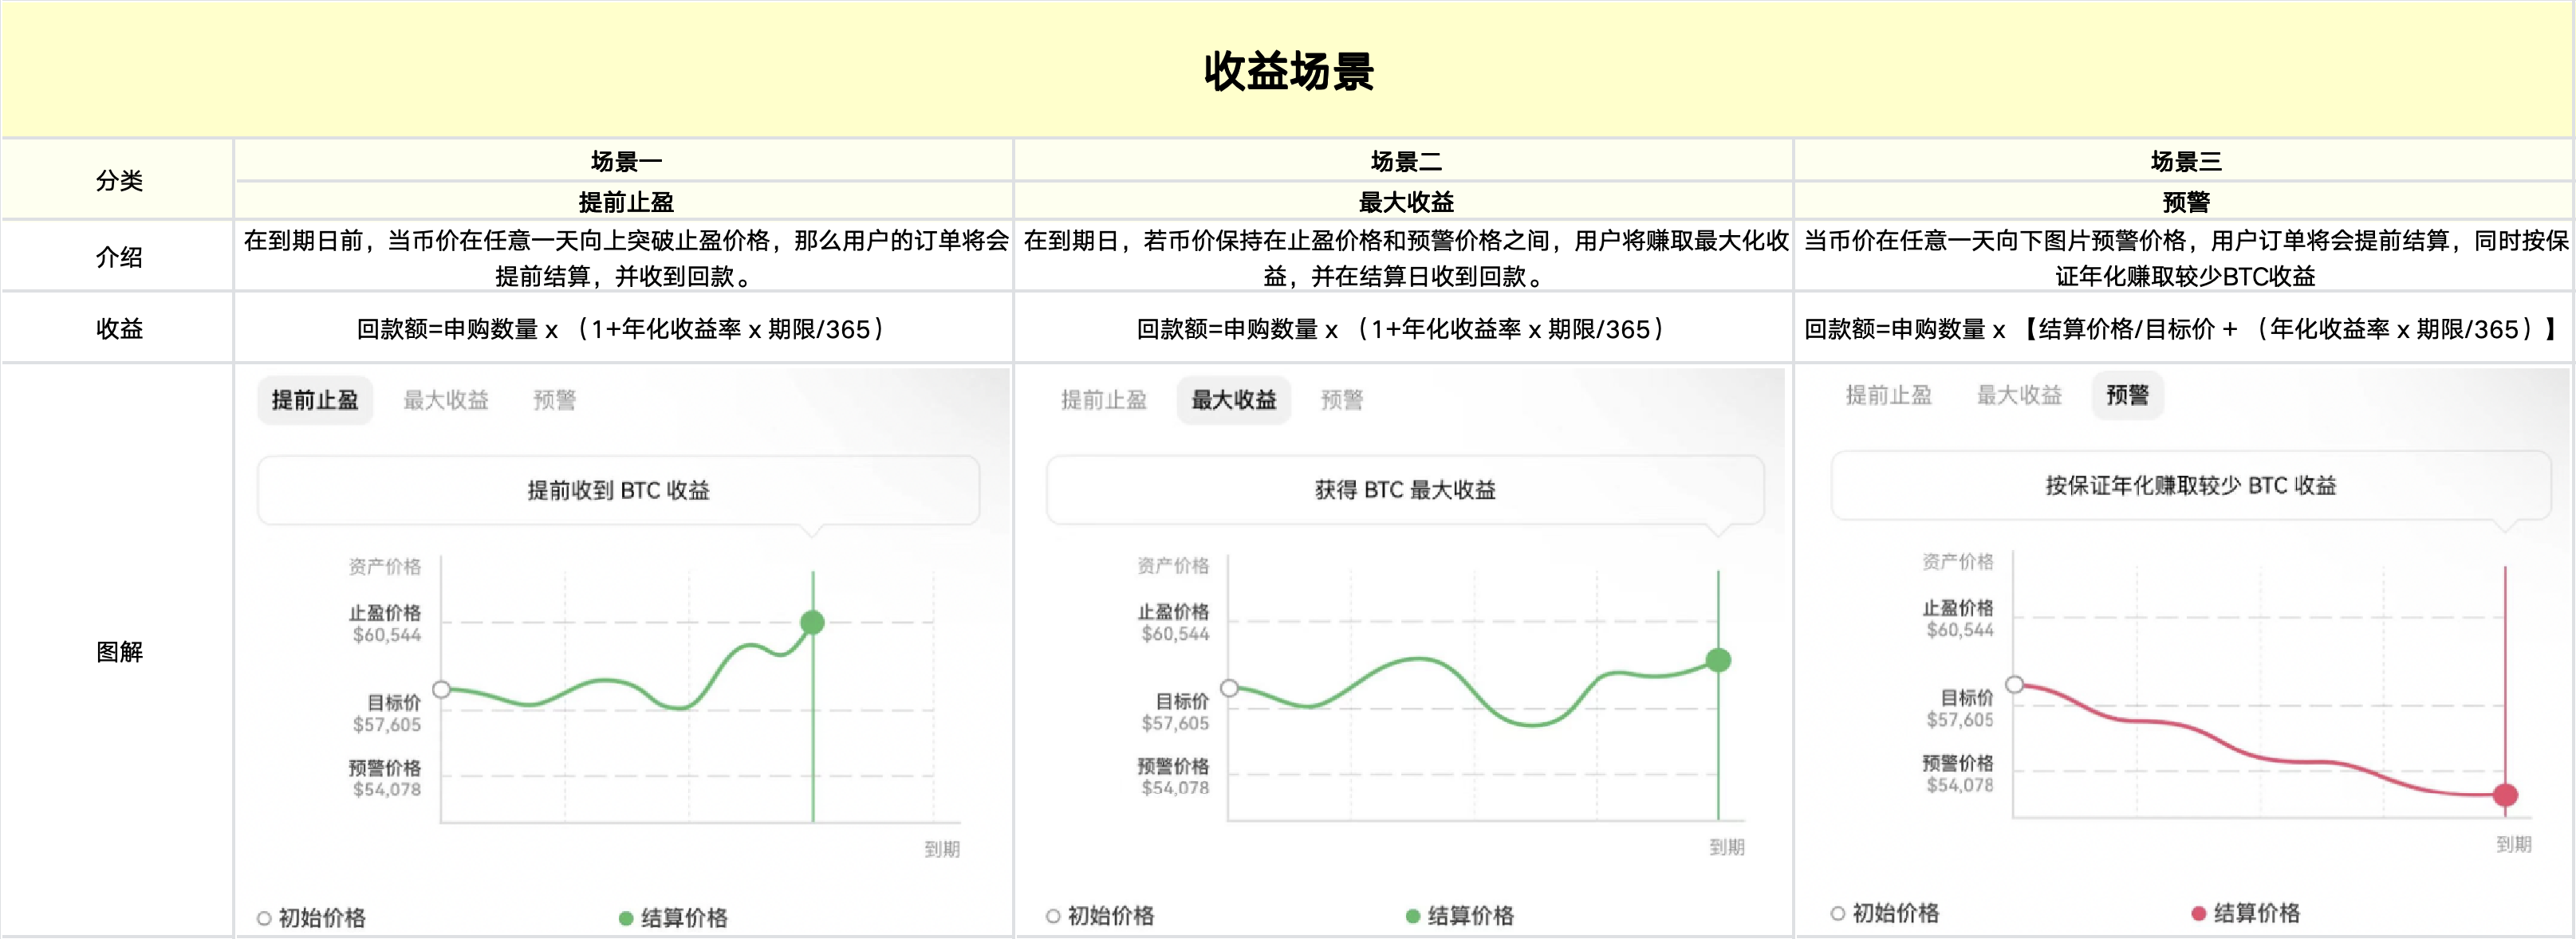
Task: Click 预警 tab in scenario one chart
Action: coord(554,400)
